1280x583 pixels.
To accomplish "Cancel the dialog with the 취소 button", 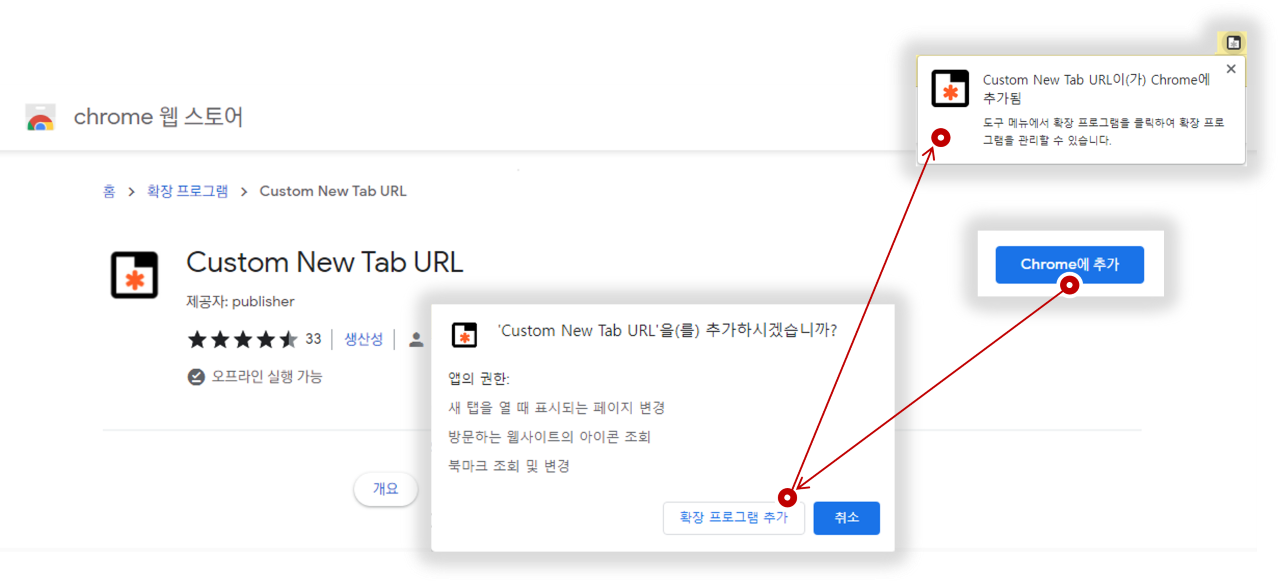I will pyautogui.click(x=846, y=518).
